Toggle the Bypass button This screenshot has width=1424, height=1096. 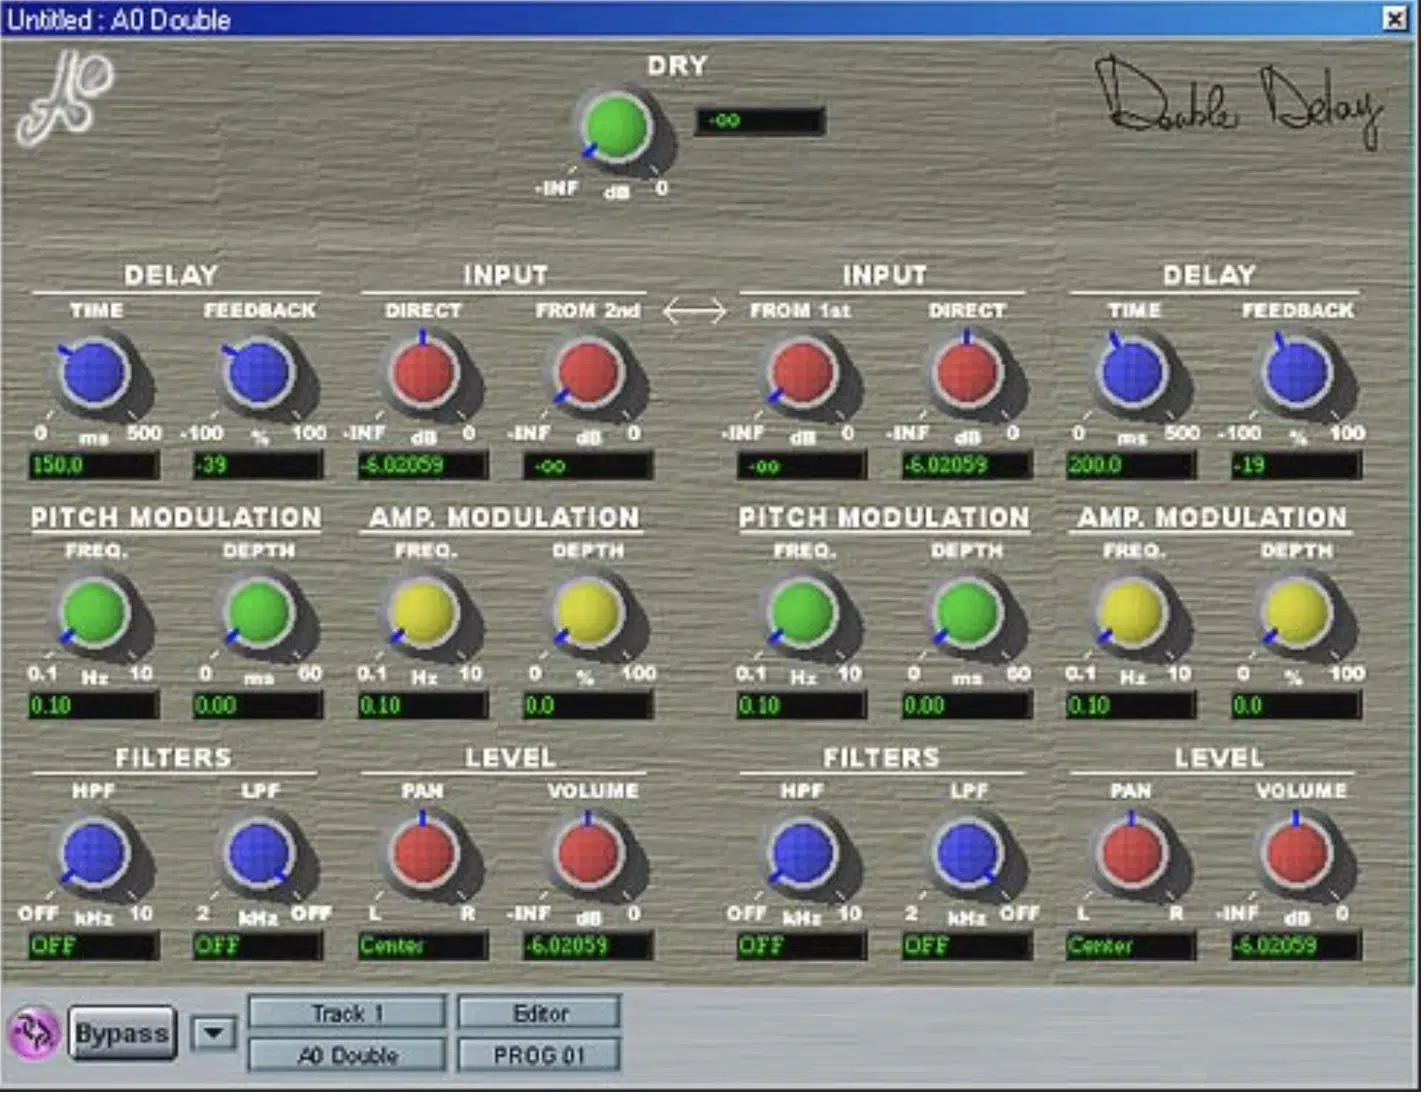[x=122, y=1033]
